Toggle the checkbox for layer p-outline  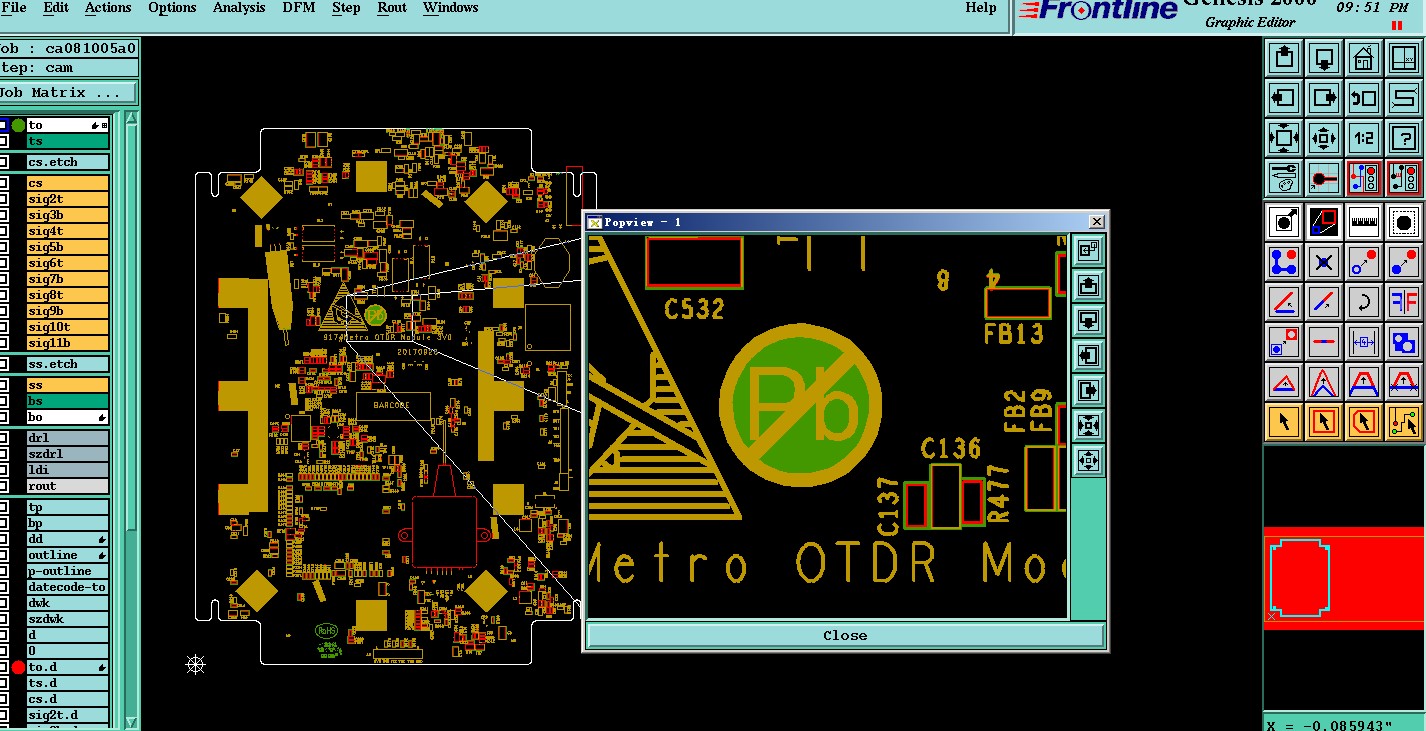click(x=4, y=571)
